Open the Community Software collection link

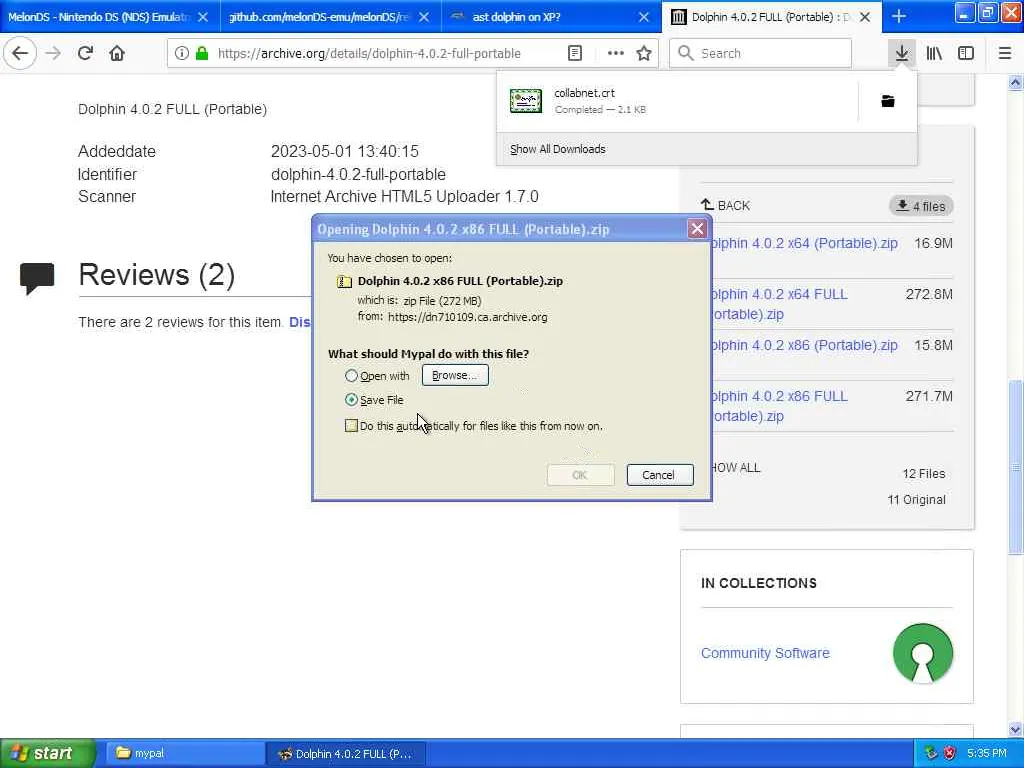point(765,653)
